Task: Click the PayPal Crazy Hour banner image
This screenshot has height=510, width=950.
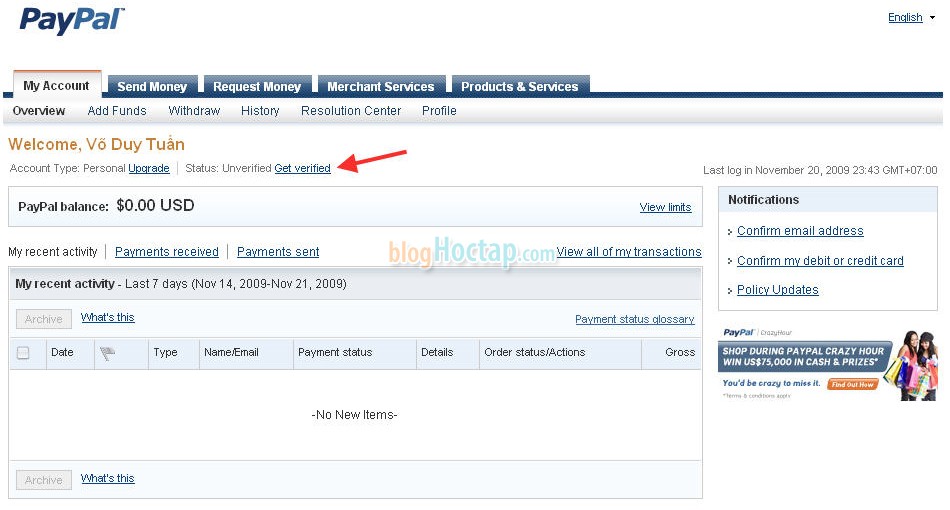Action: 828,365
